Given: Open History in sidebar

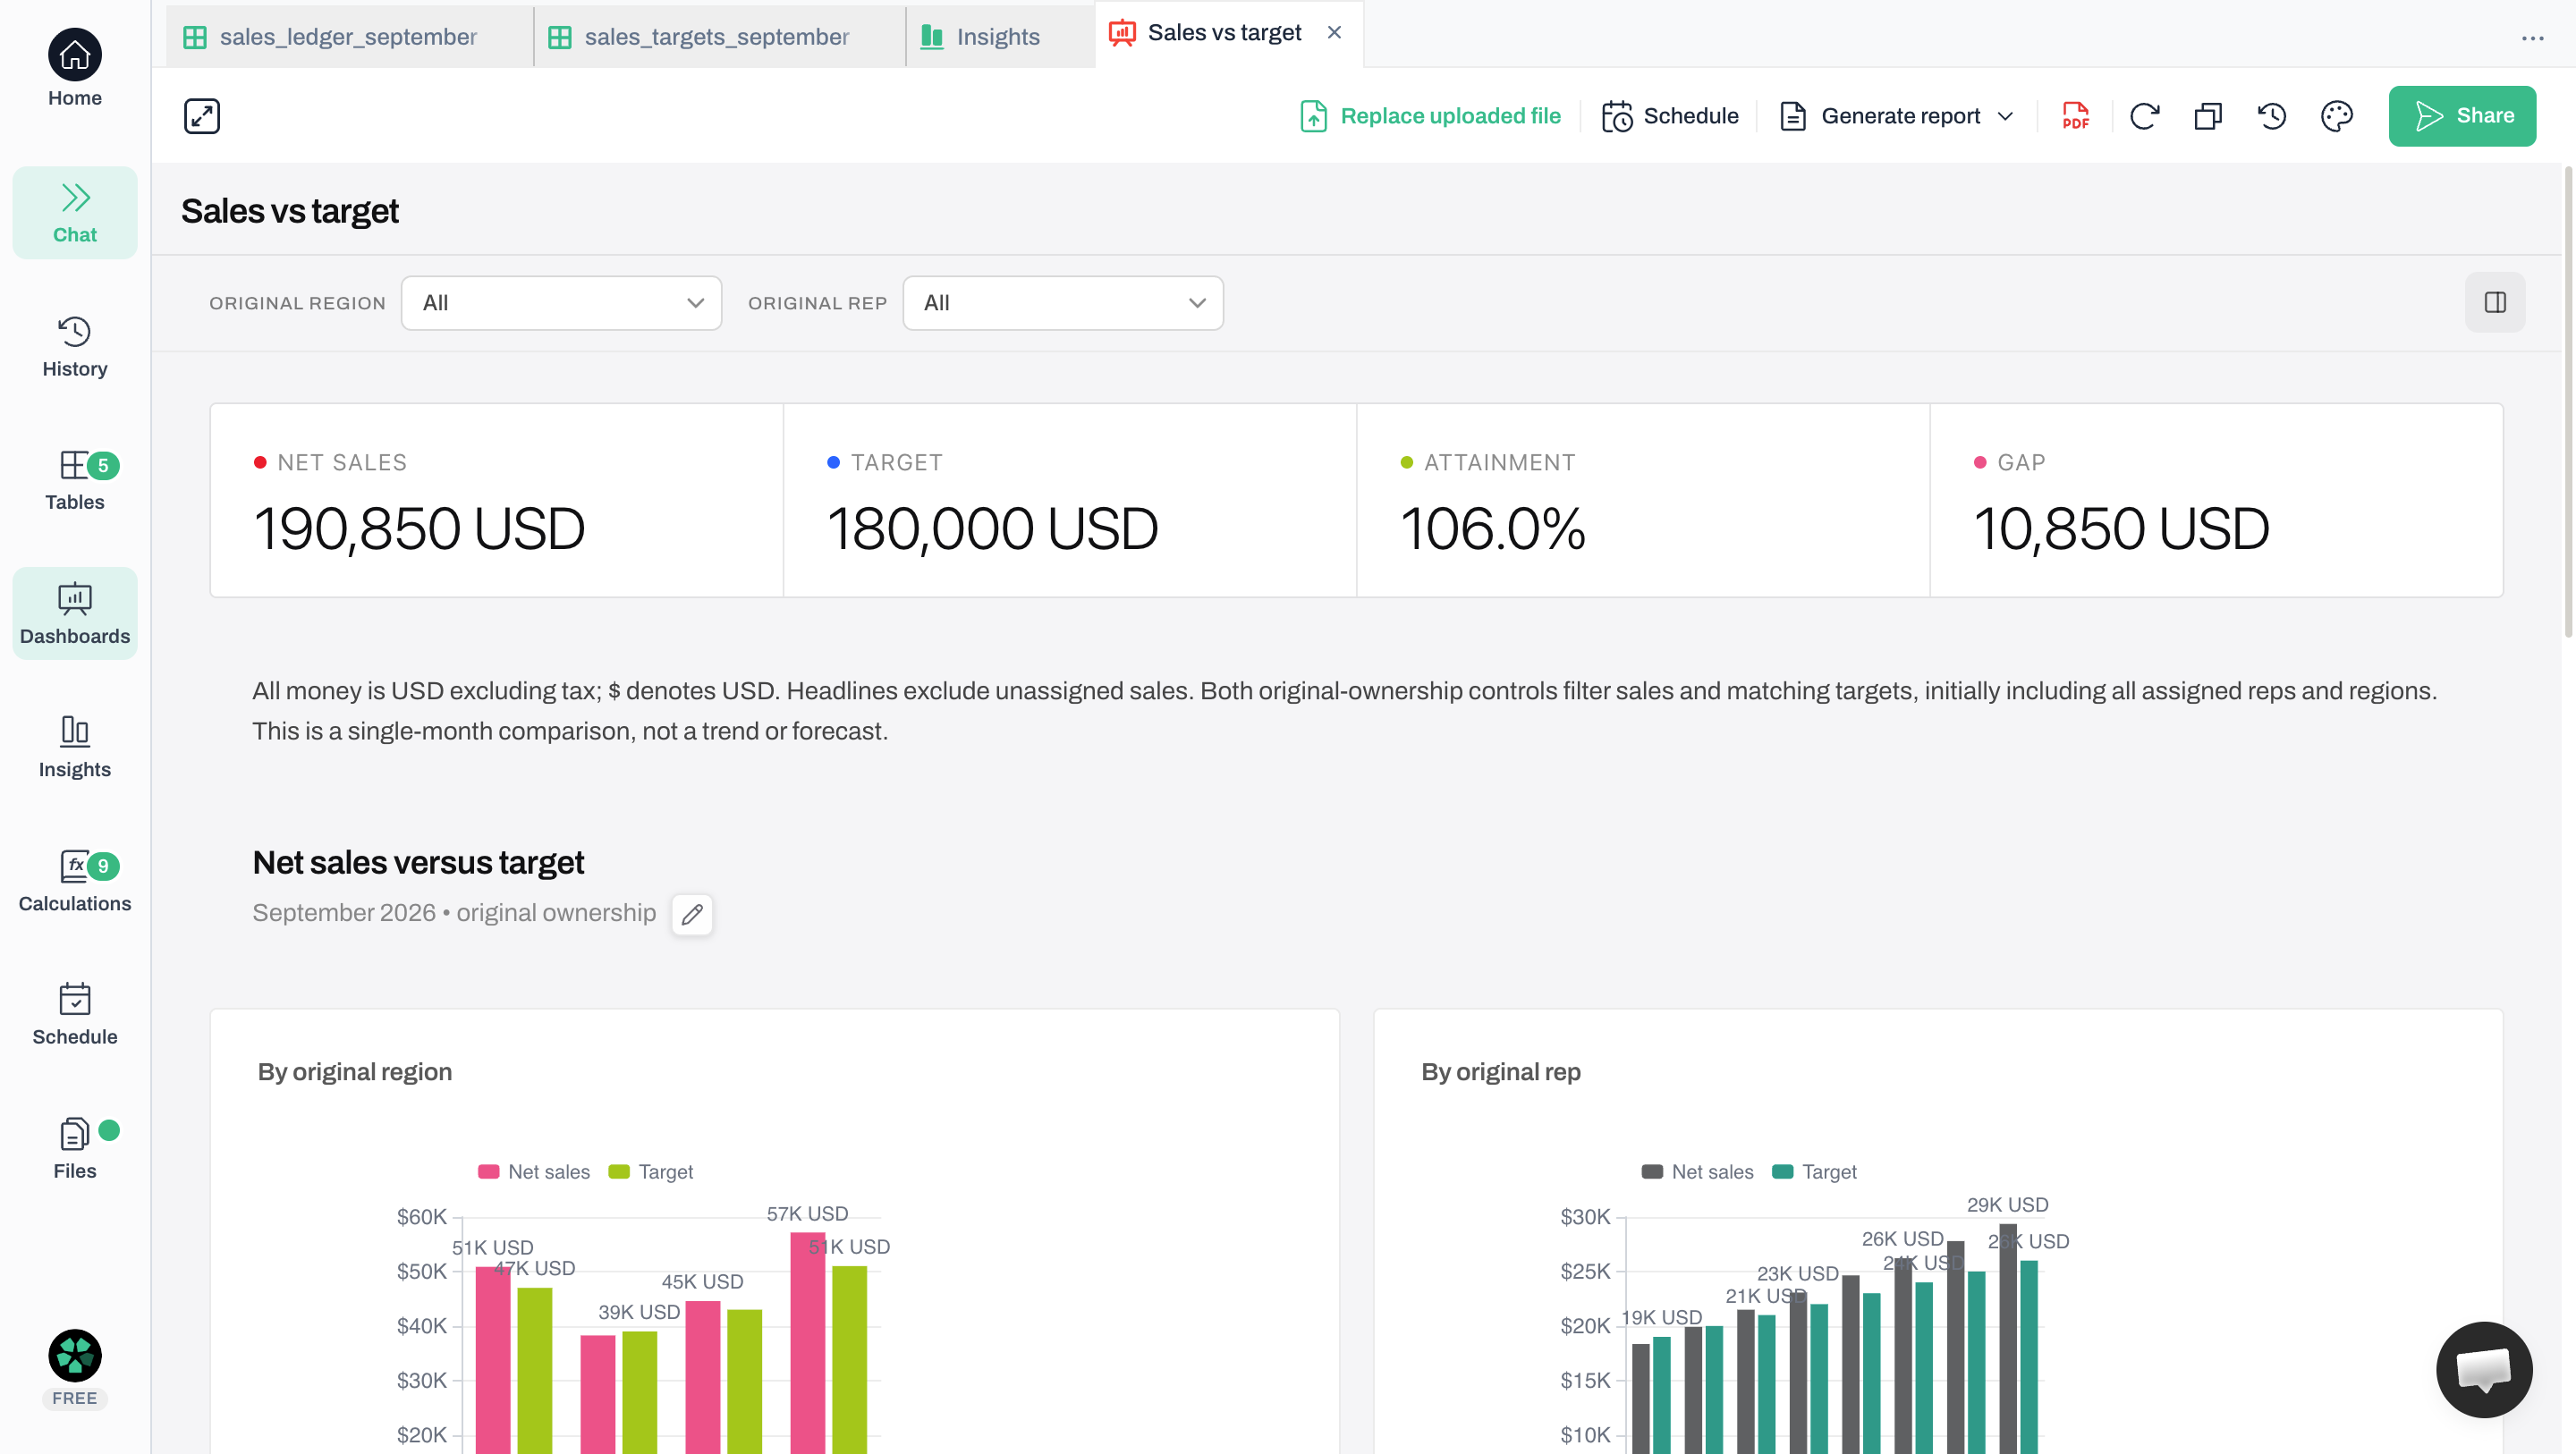Looking at the screenshot, I should [x=75, y=346].
